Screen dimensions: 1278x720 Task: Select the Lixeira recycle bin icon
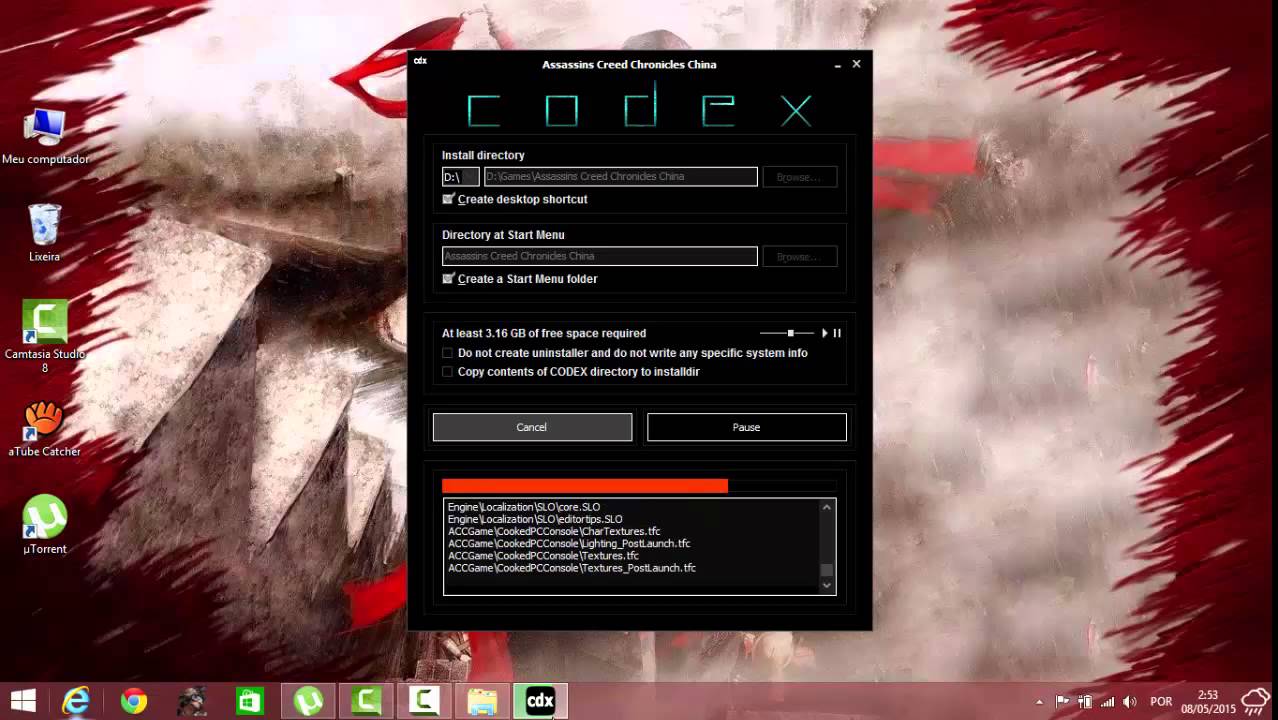pos(44,234)
